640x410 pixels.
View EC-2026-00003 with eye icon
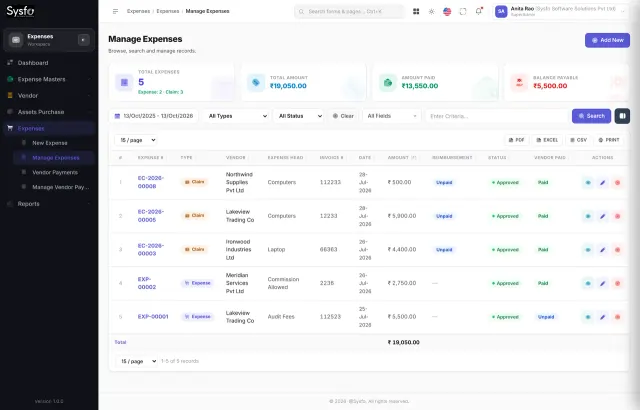pos(588,250)
